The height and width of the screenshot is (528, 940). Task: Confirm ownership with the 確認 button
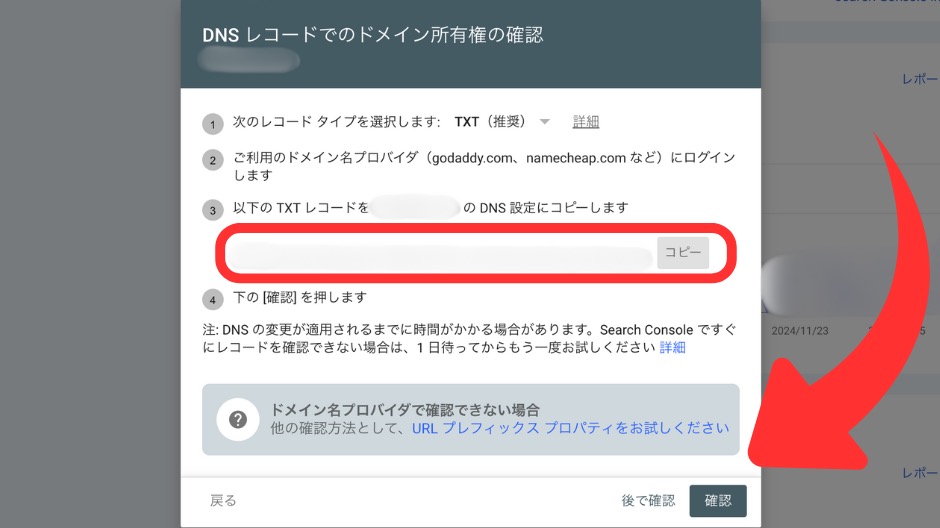click(718, 500)
